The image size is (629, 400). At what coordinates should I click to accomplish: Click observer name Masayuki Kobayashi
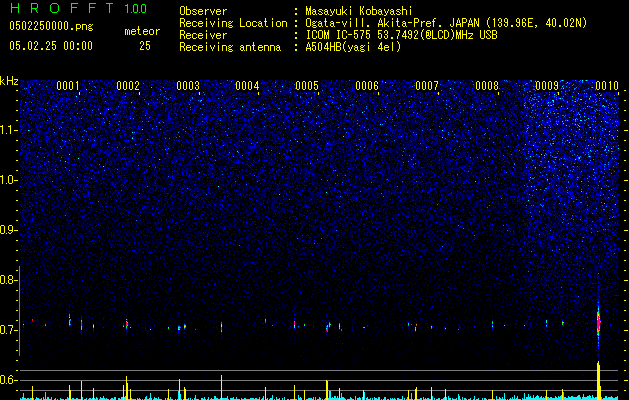[x=359, y=11]
